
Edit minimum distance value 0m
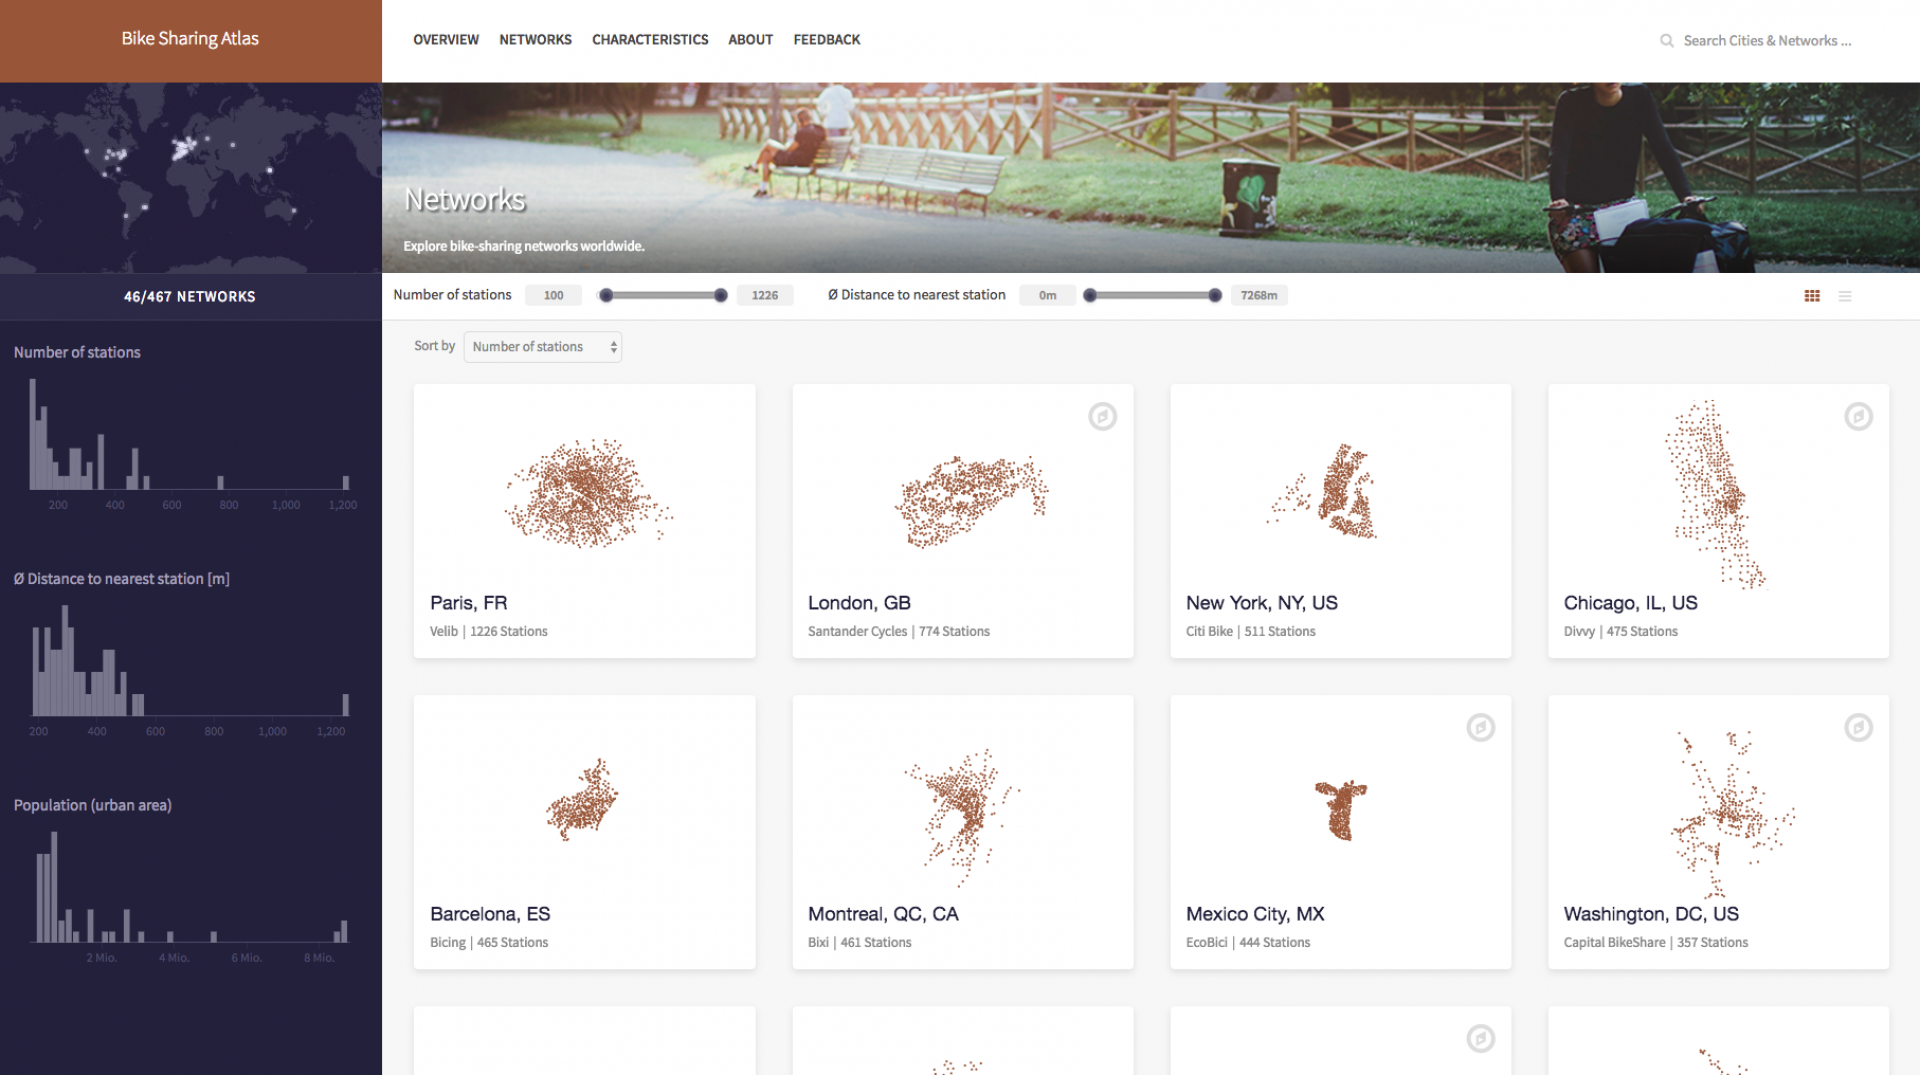1047,295
